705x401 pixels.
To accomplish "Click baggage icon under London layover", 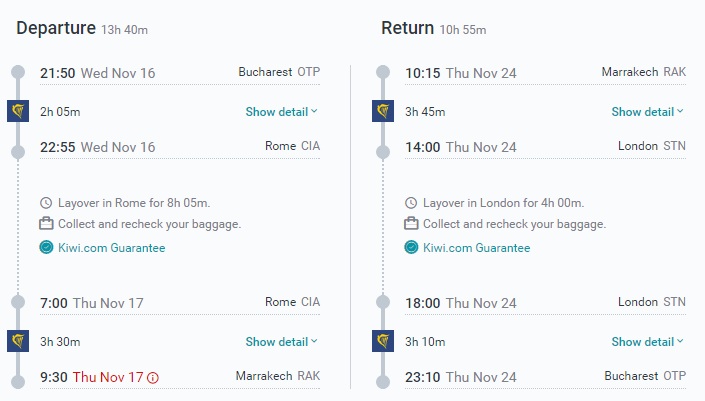I will 412,224.
